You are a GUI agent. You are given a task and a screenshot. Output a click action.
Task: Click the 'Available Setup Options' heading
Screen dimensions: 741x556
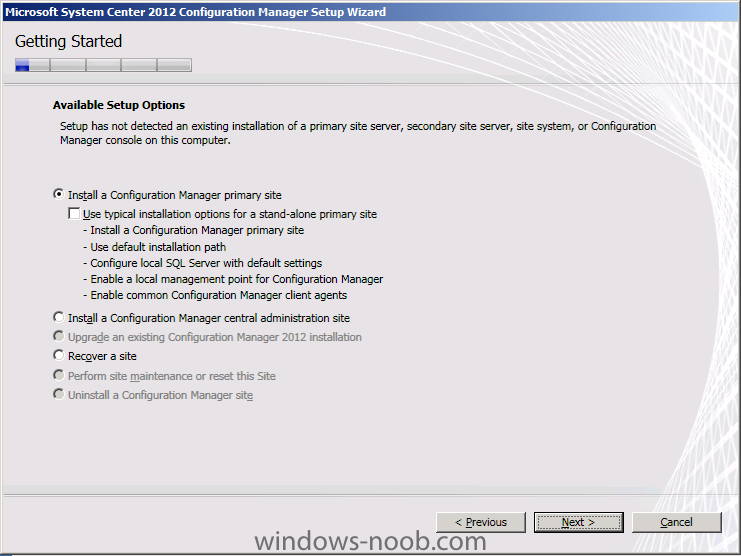pyautogui.click(x=119, y=105)
